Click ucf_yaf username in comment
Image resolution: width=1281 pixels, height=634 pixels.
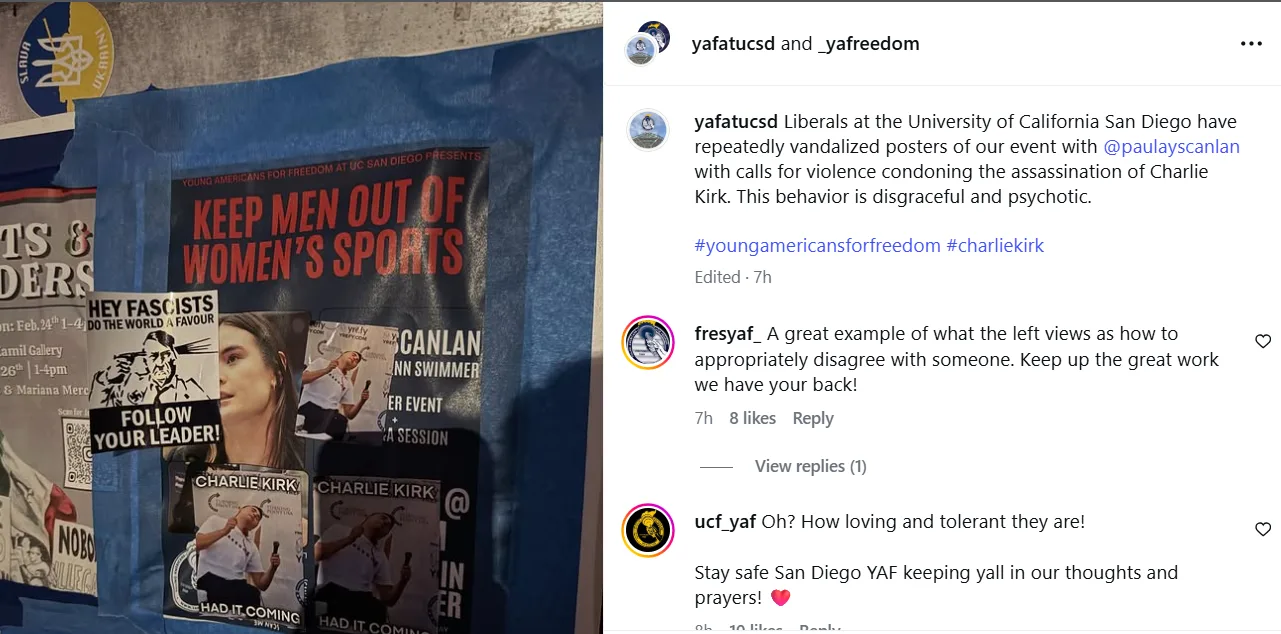point(726,521)
